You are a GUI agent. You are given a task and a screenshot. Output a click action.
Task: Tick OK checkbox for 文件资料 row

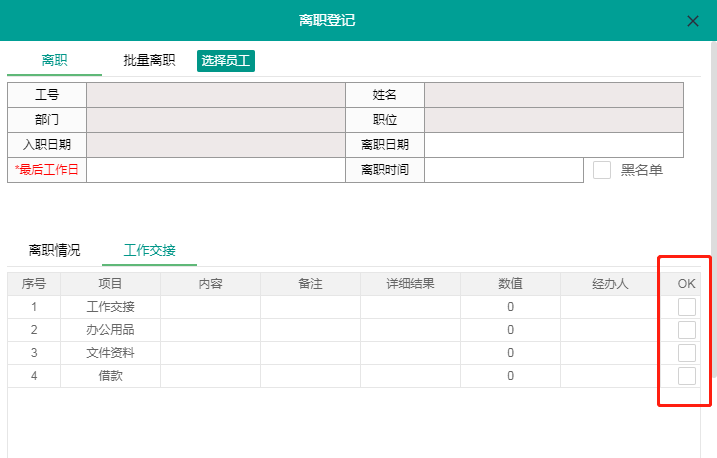[687, 353]
